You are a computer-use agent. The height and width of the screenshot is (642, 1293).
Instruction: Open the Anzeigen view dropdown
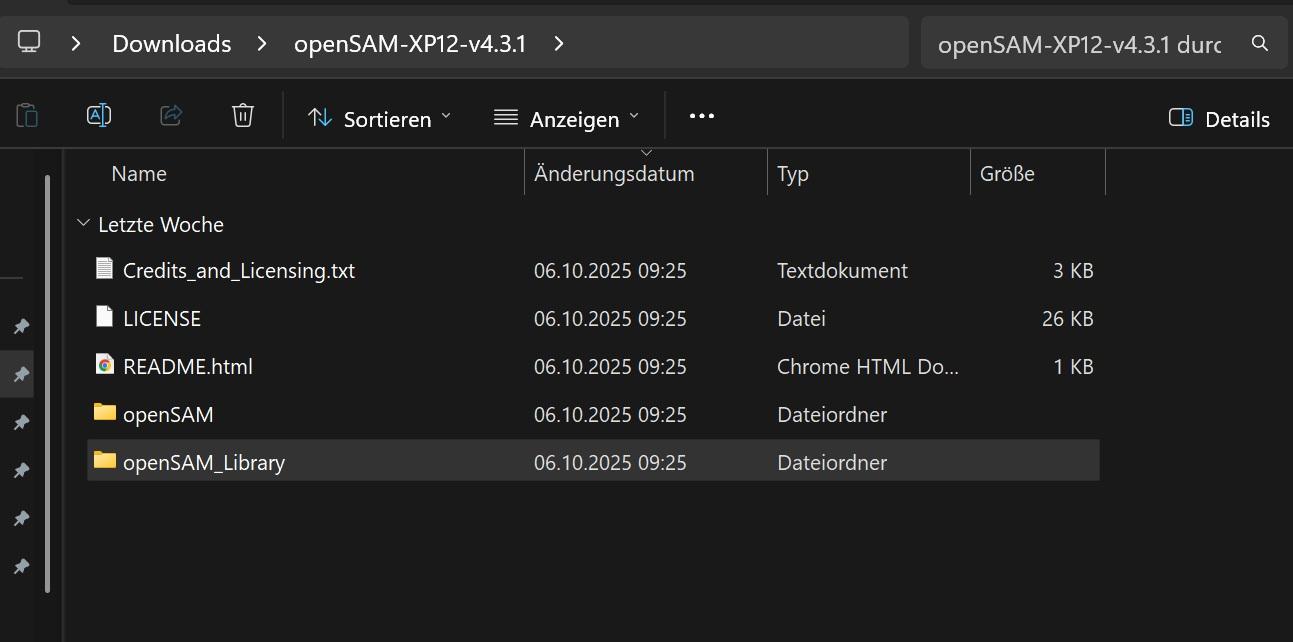(566, 119)
